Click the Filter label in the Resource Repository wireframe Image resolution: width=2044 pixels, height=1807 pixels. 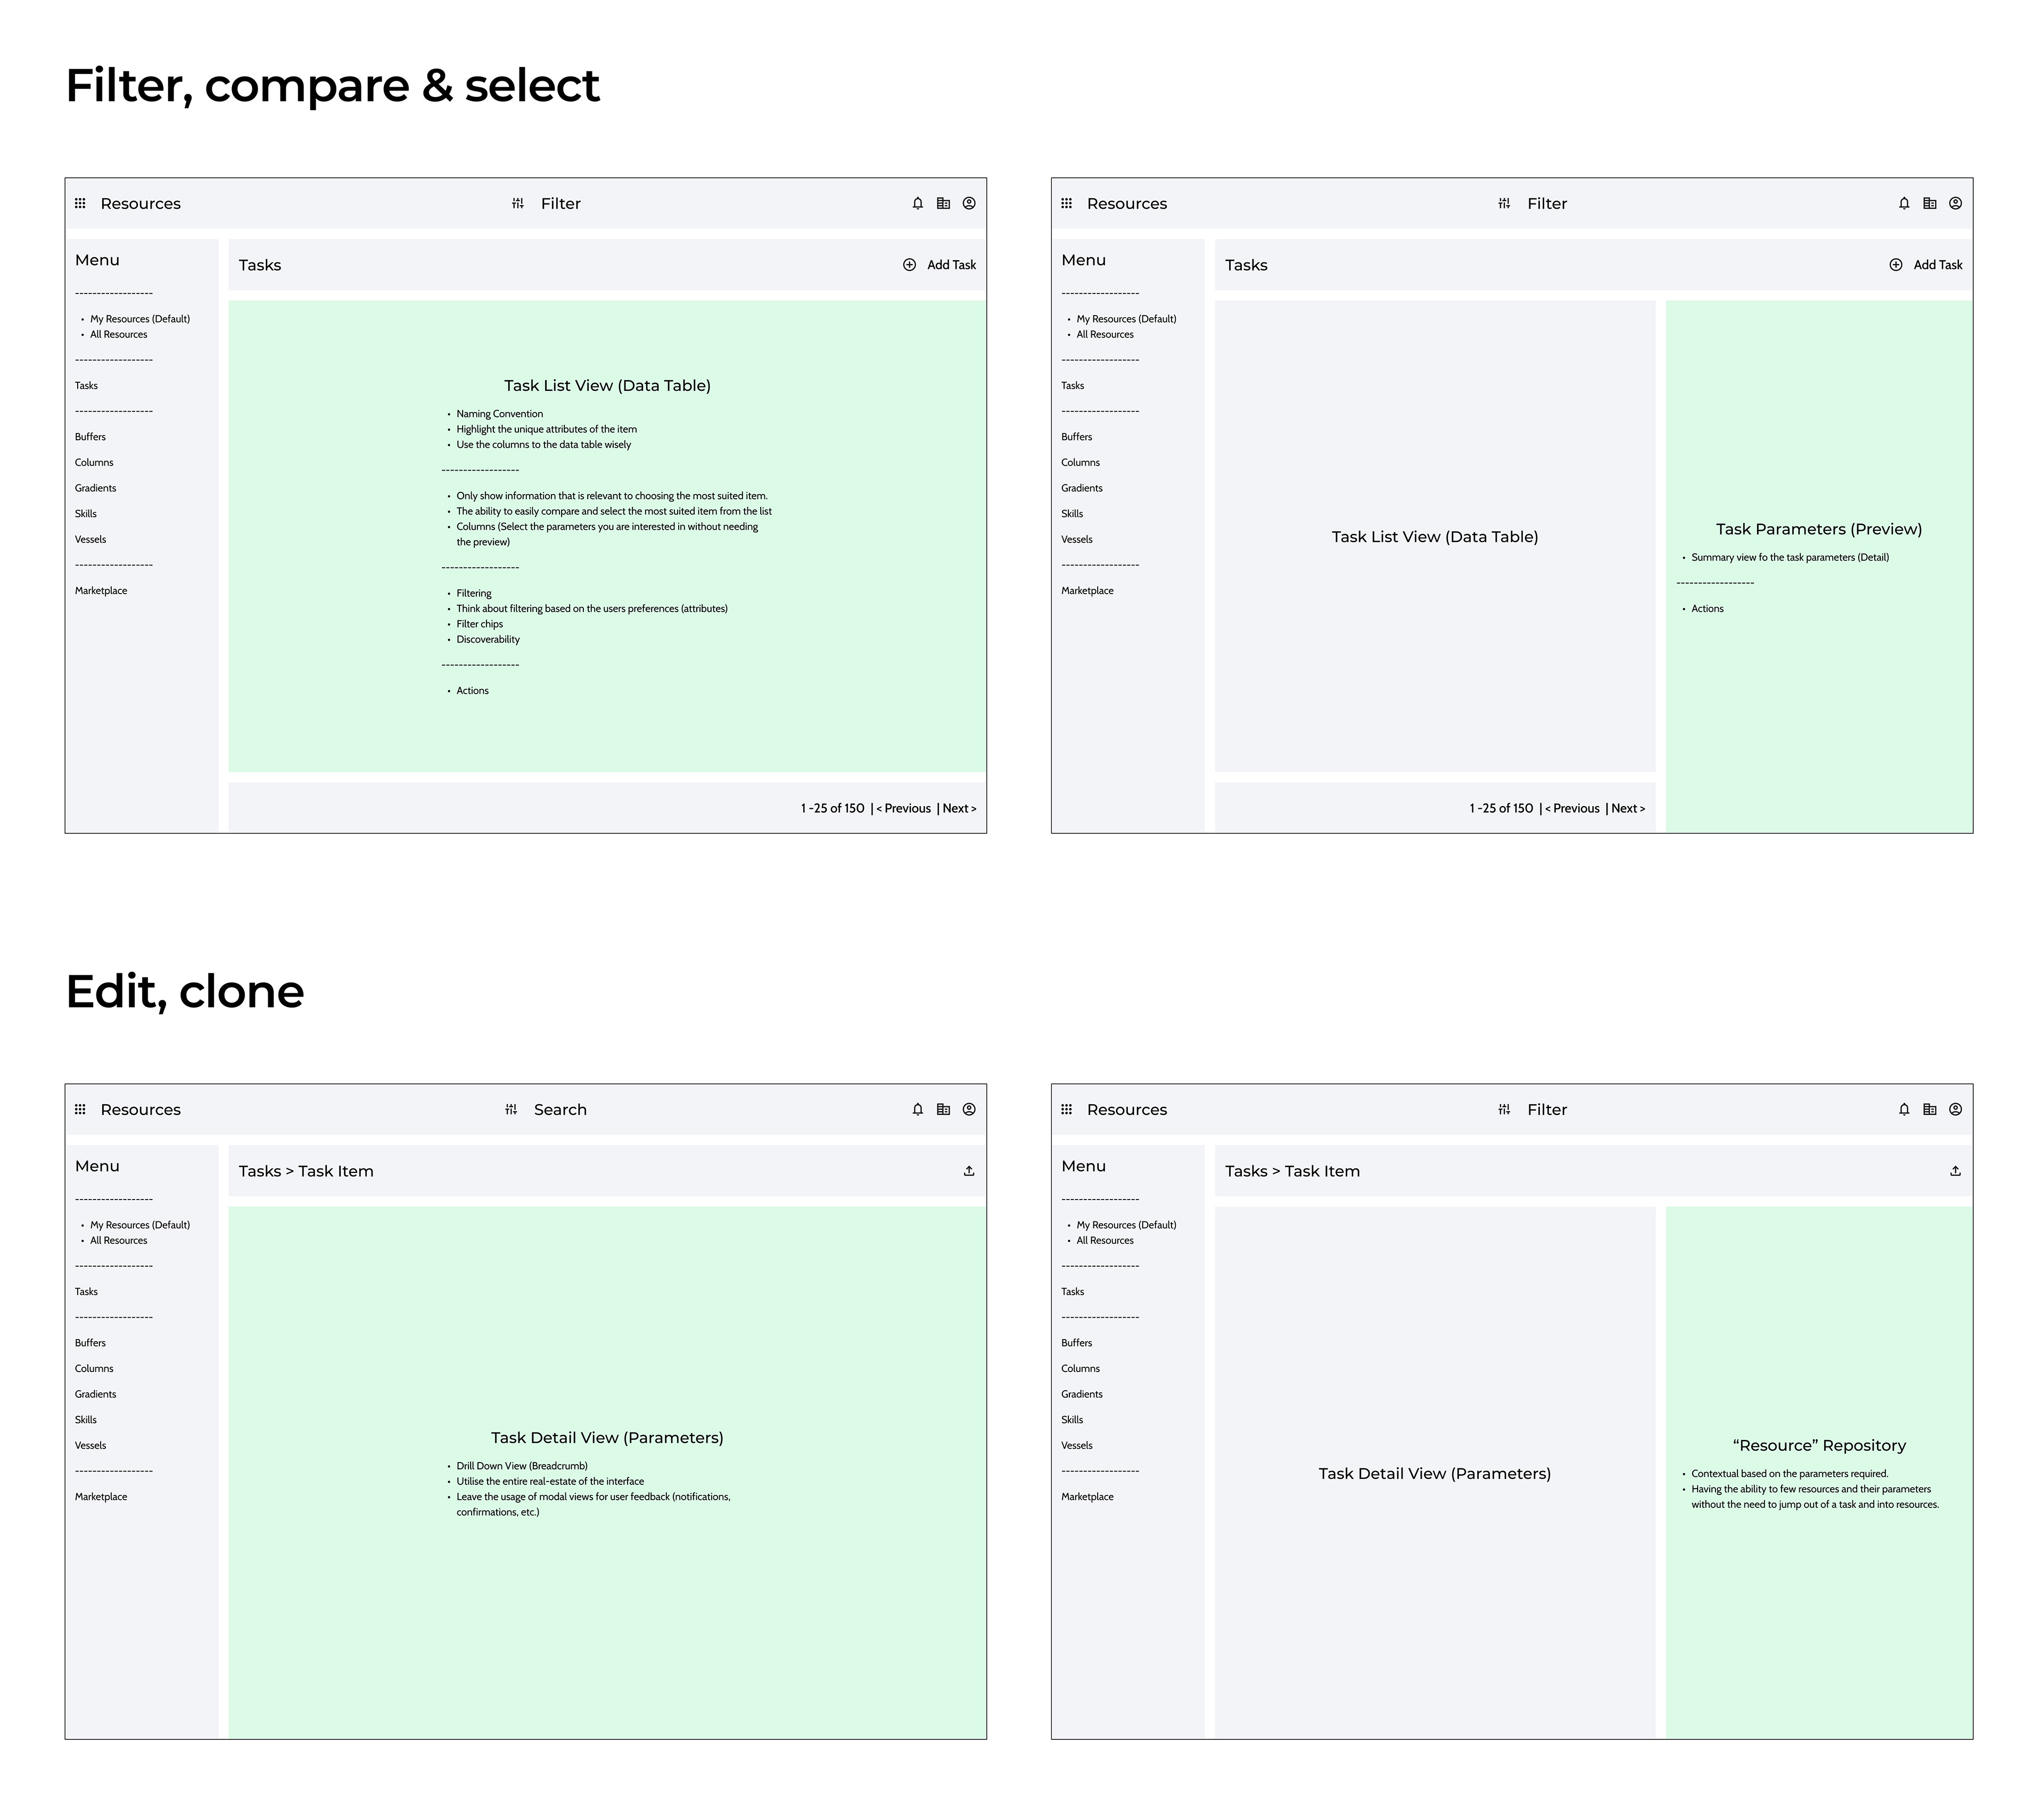coord(1547,1109)
